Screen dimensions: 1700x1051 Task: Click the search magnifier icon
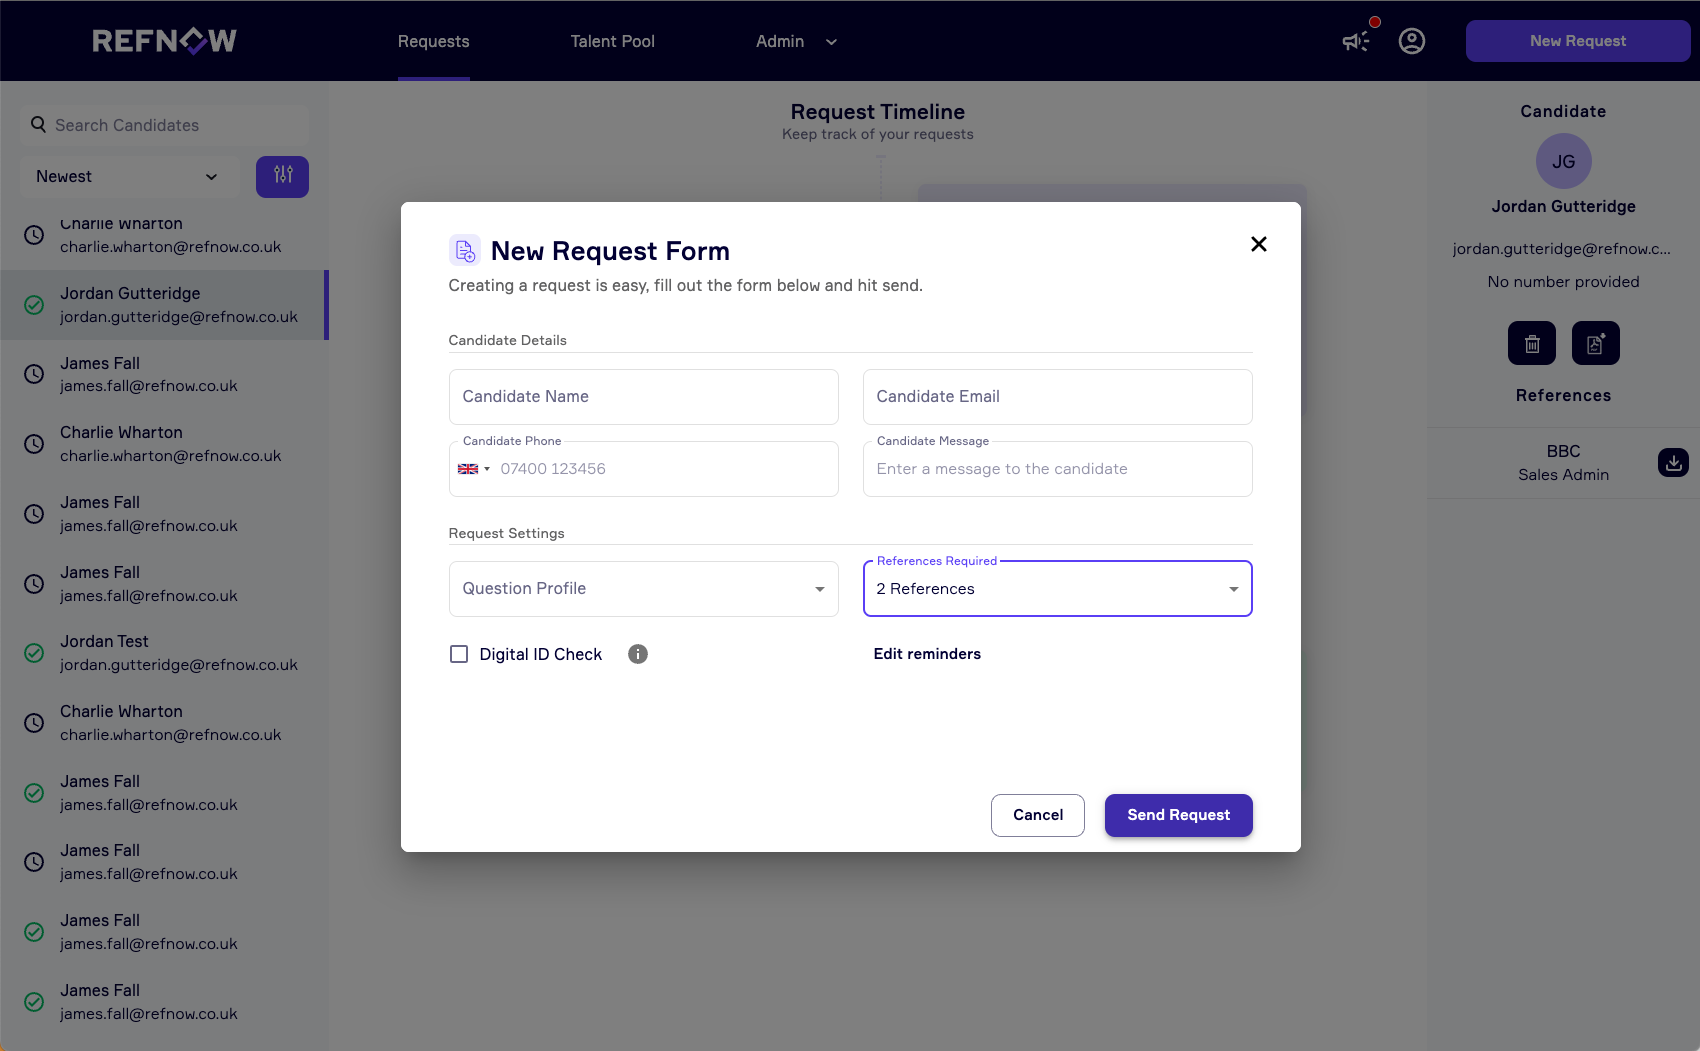click(x=38, y=124)
